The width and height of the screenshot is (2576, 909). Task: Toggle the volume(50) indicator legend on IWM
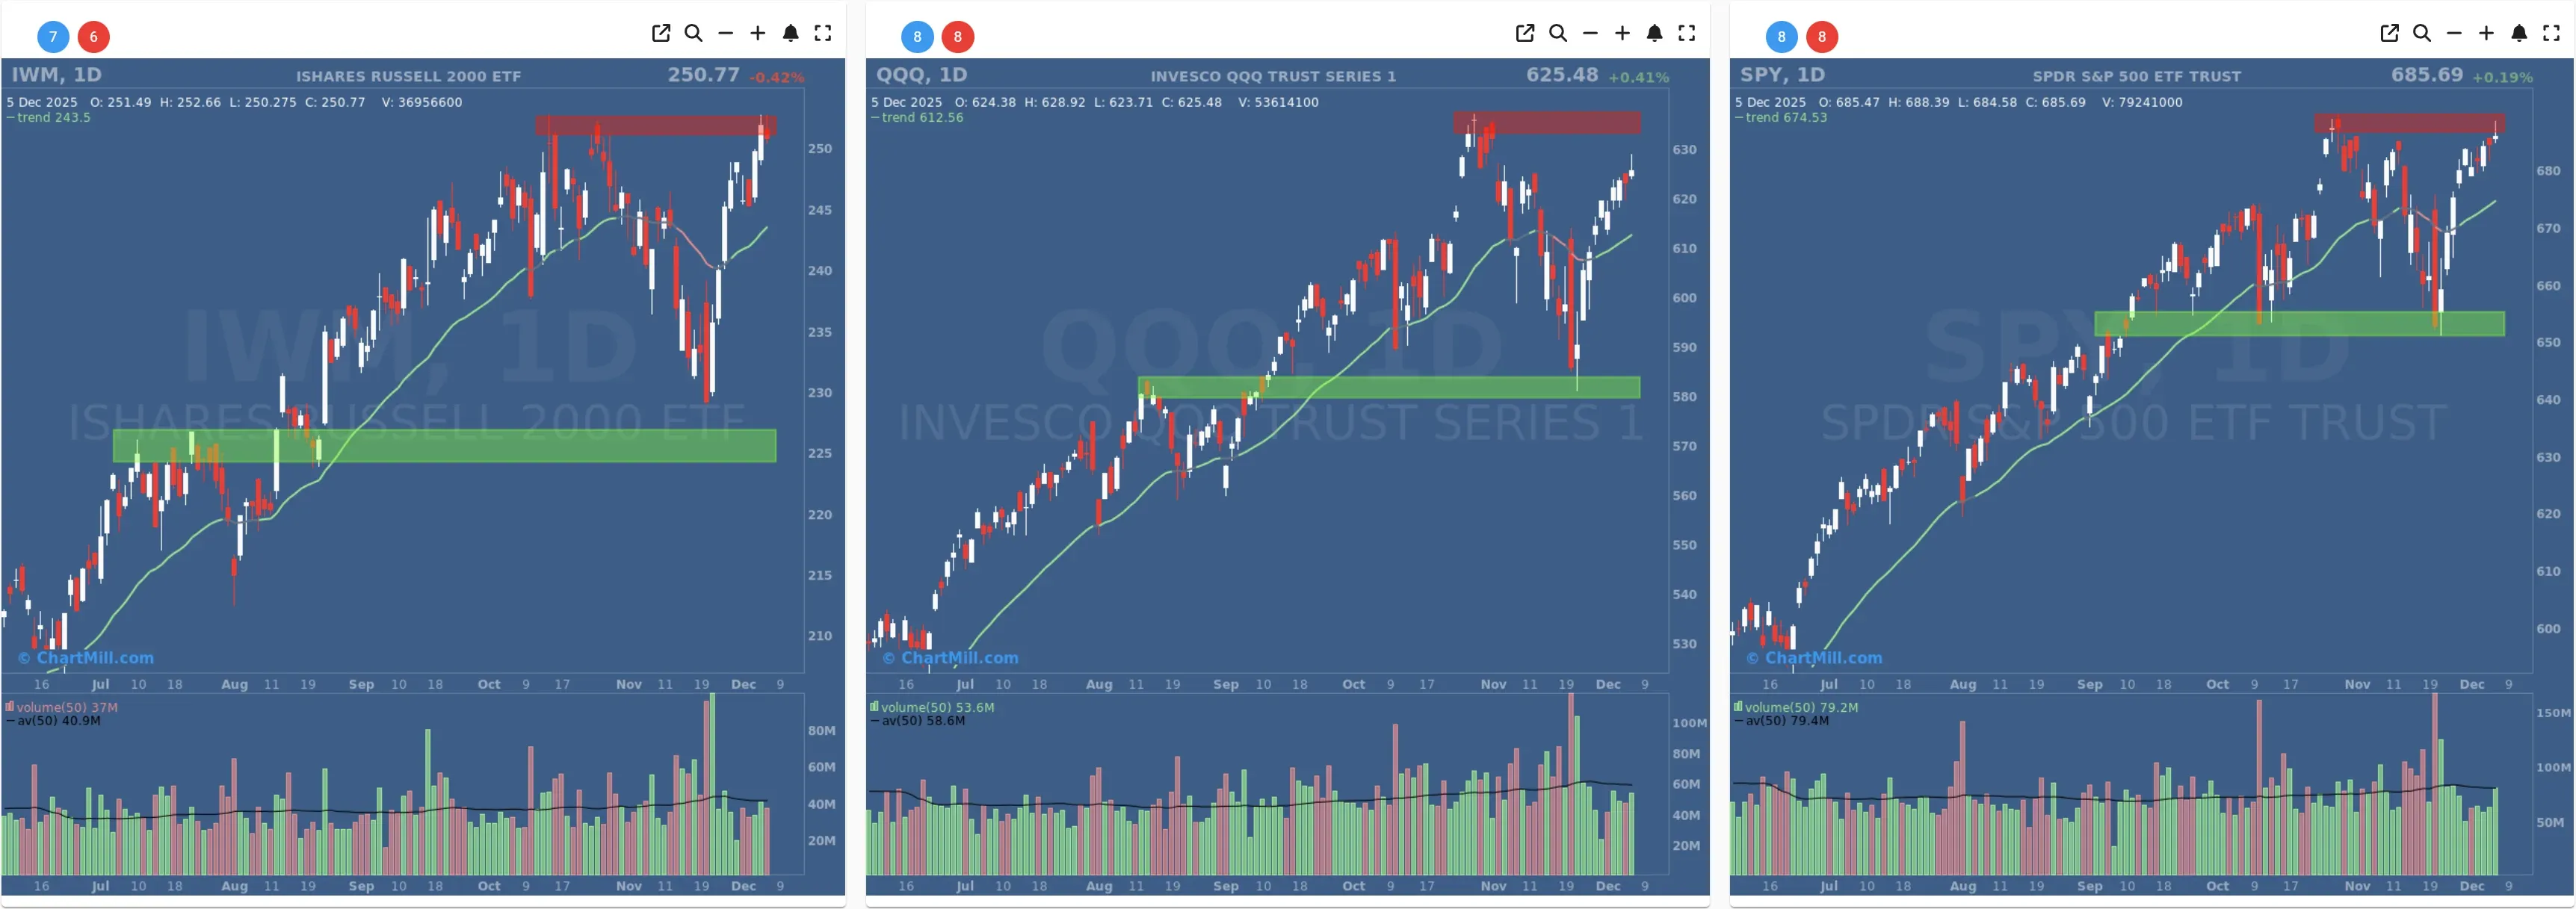[62, 707]
